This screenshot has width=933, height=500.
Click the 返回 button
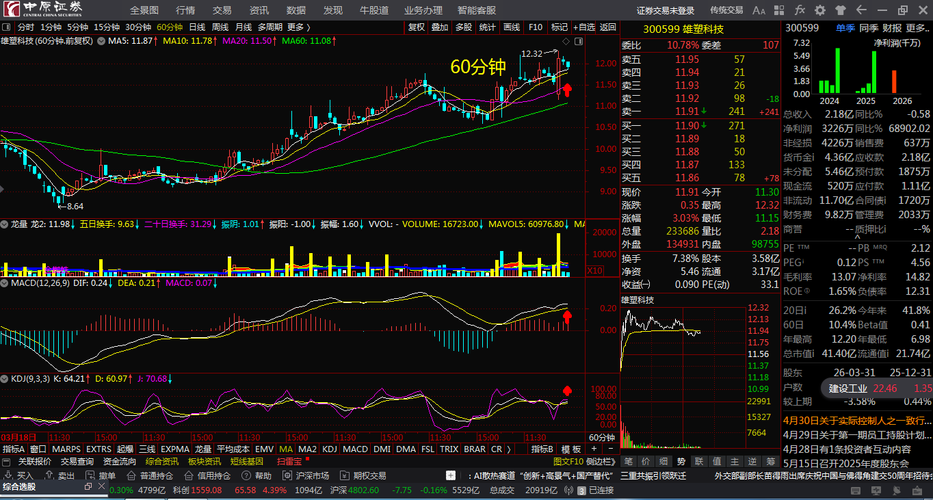tap(608, 27)
